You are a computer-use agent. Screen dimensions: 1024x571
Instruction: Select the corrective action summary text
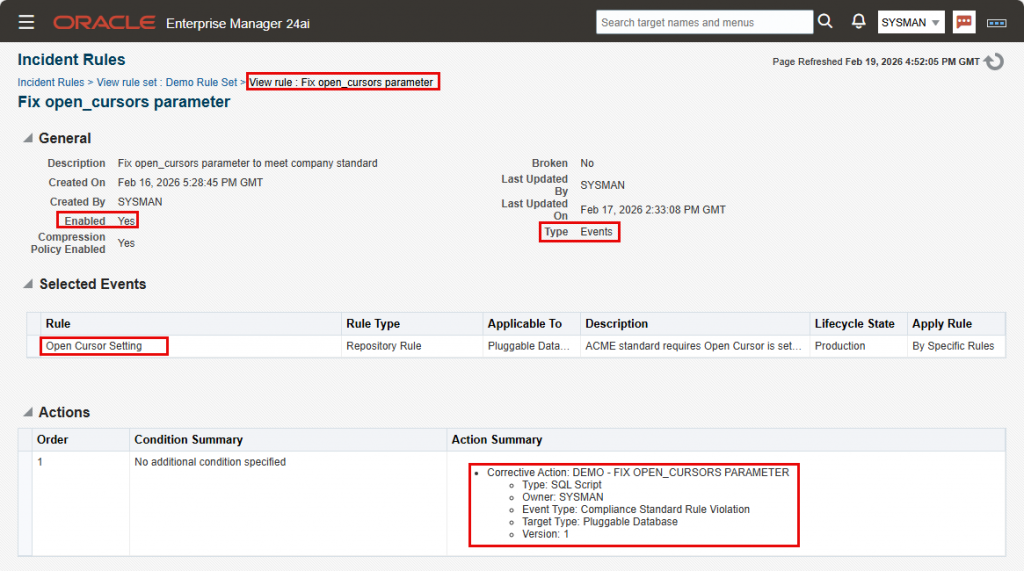pyautogui.click(x=638, y=472)
